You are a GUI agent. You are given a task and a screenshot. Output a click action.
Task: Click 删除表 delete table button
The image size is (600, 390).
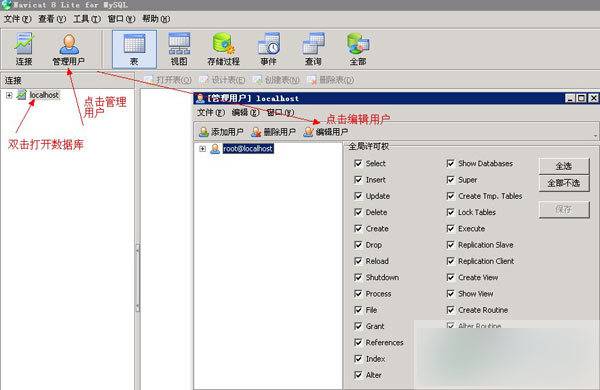[x=331, y=80]
